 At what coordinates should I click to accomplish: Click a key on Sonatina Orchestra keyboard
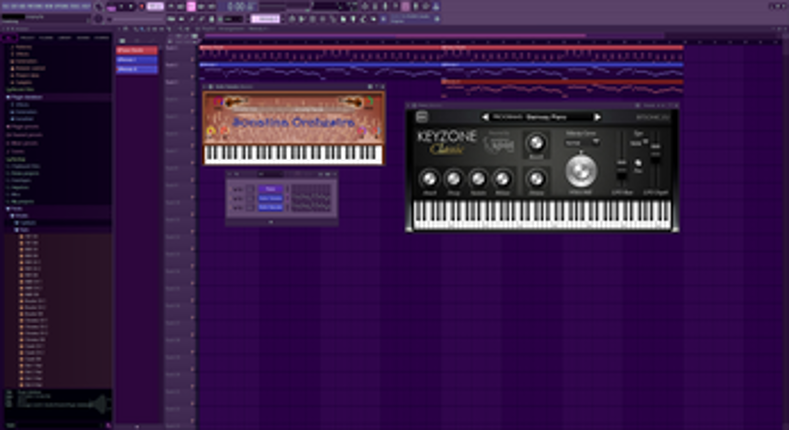click(293, 154)
